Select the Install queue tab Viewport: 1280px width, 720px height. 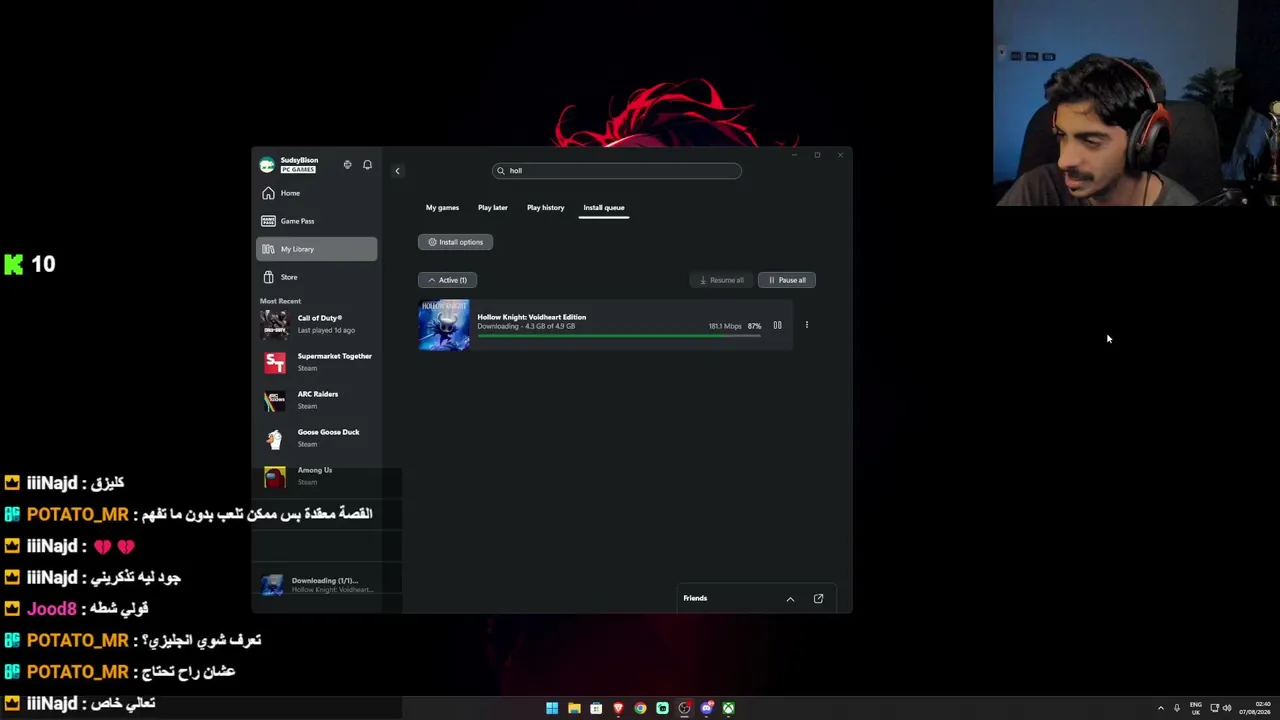point(604,208)
